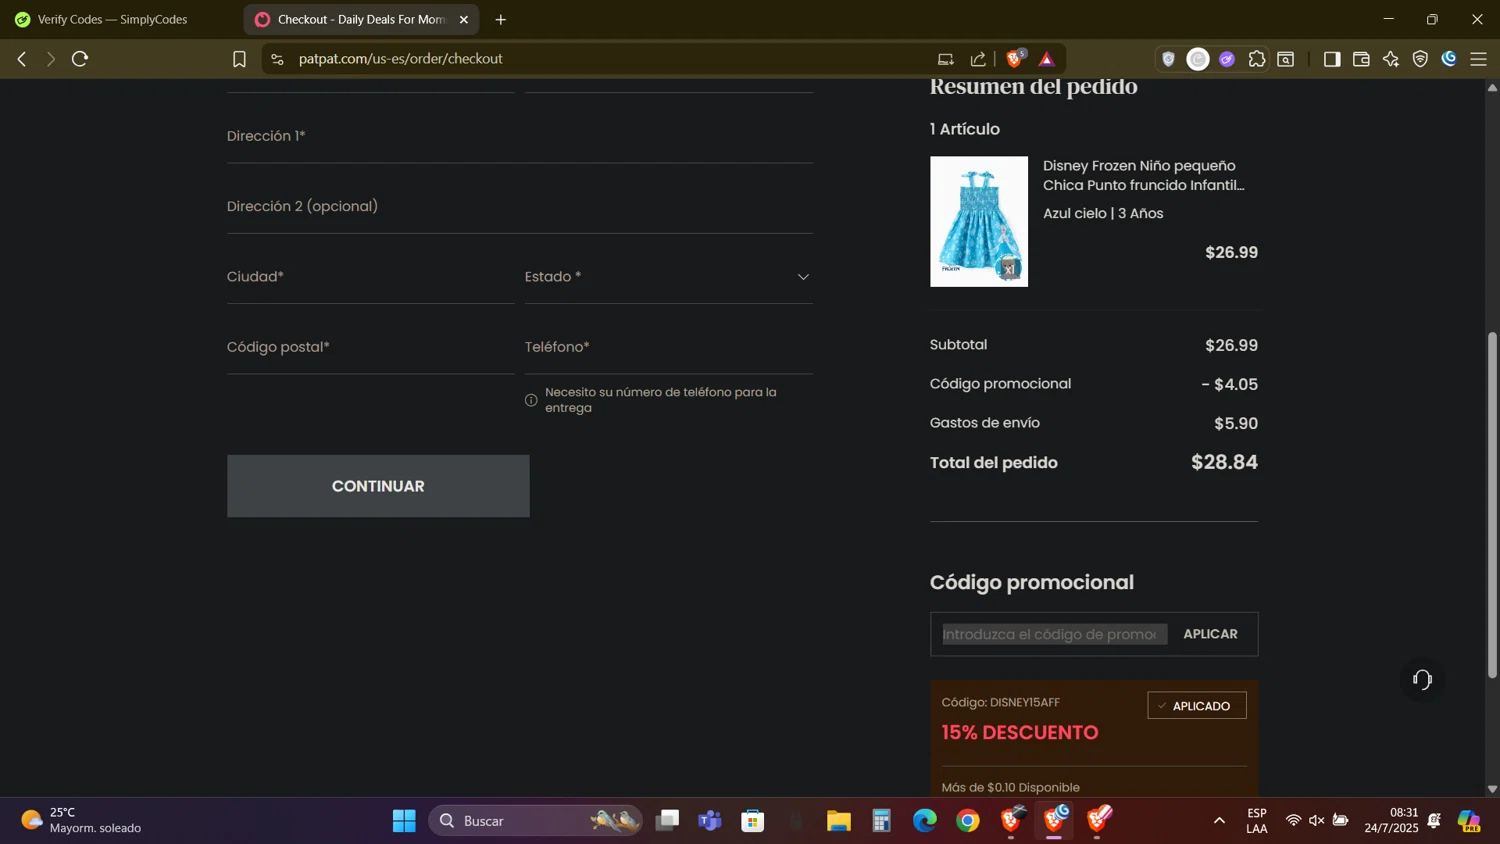This screenshot has width=1500, height=844.
Task: Click APLICAR promo code button
Action: [x=1210, y=634]
